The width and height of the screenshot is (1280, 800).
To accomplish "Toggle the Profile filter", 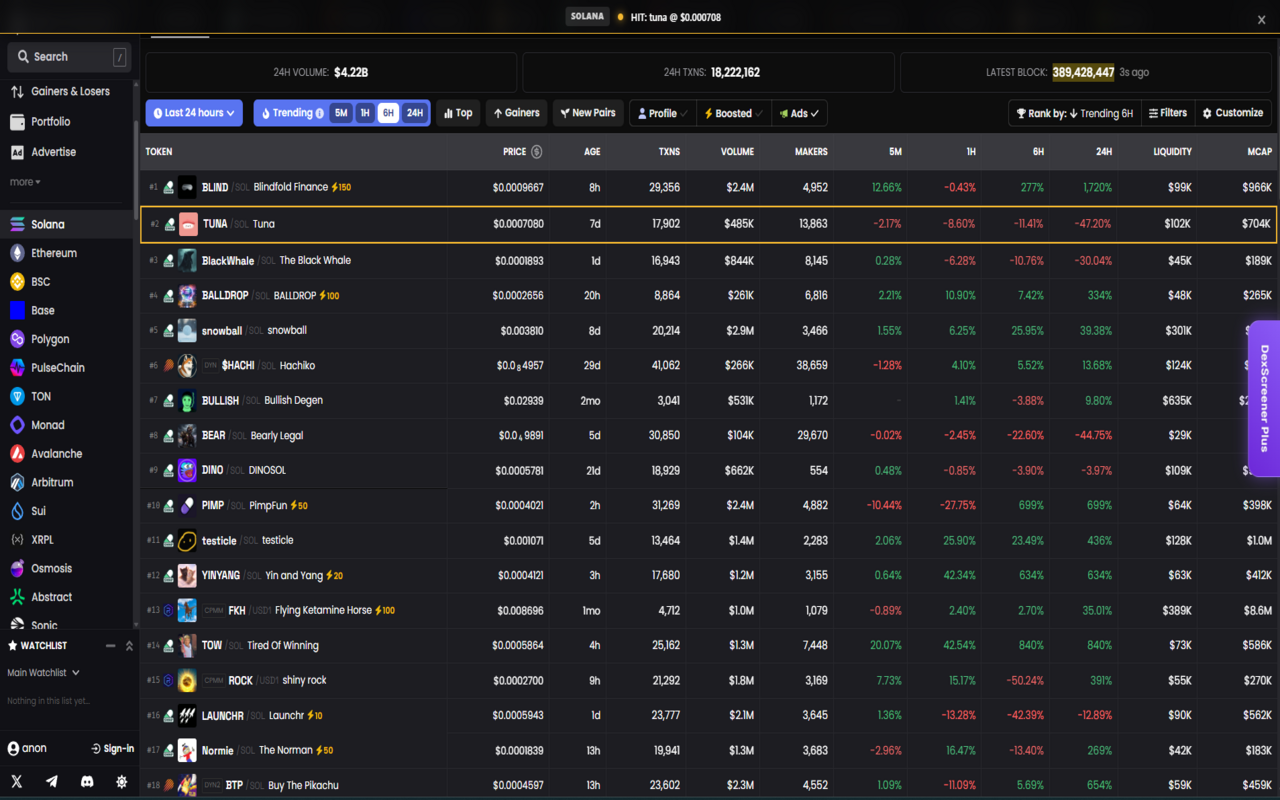I will pyautogui.click(x=662, y=113).
